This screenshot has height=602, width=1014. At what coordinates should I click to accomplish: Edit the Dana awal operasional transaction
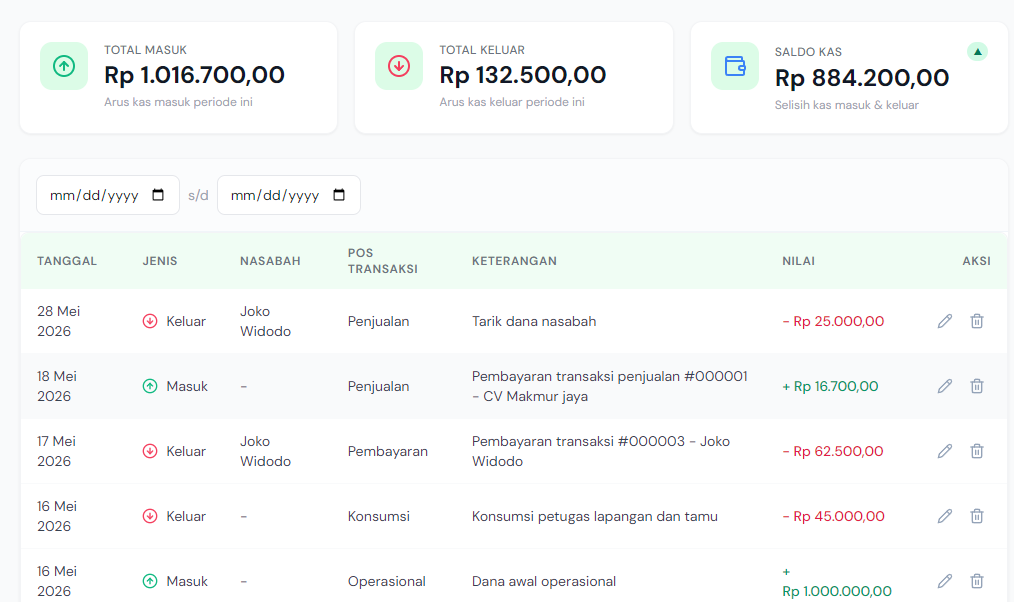click(945, 581)
